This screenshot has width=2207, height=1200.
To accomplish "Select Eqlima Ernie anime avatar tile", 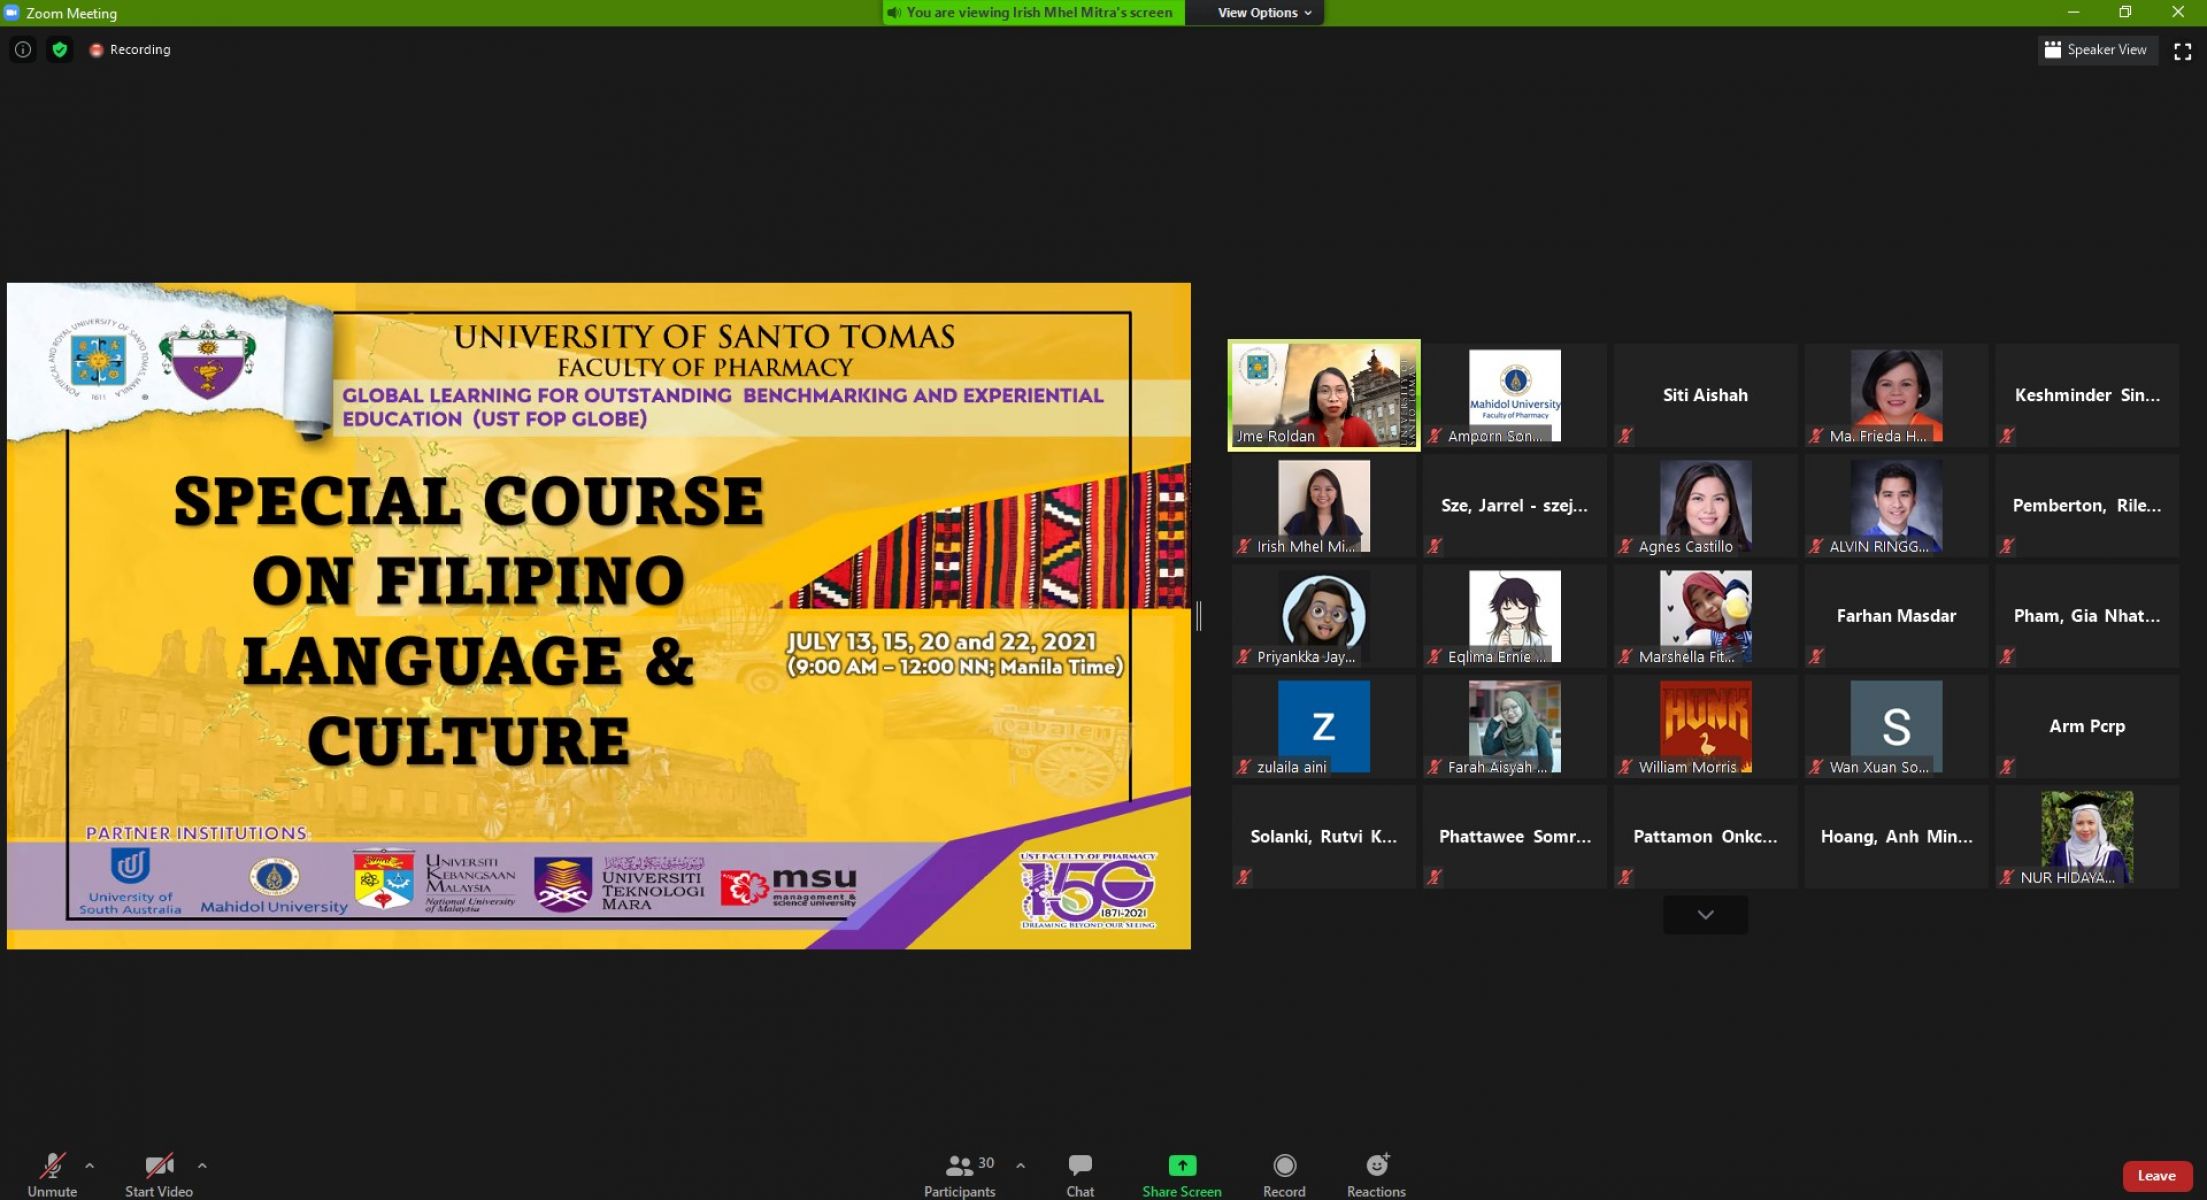I will tap(1515, 616).
